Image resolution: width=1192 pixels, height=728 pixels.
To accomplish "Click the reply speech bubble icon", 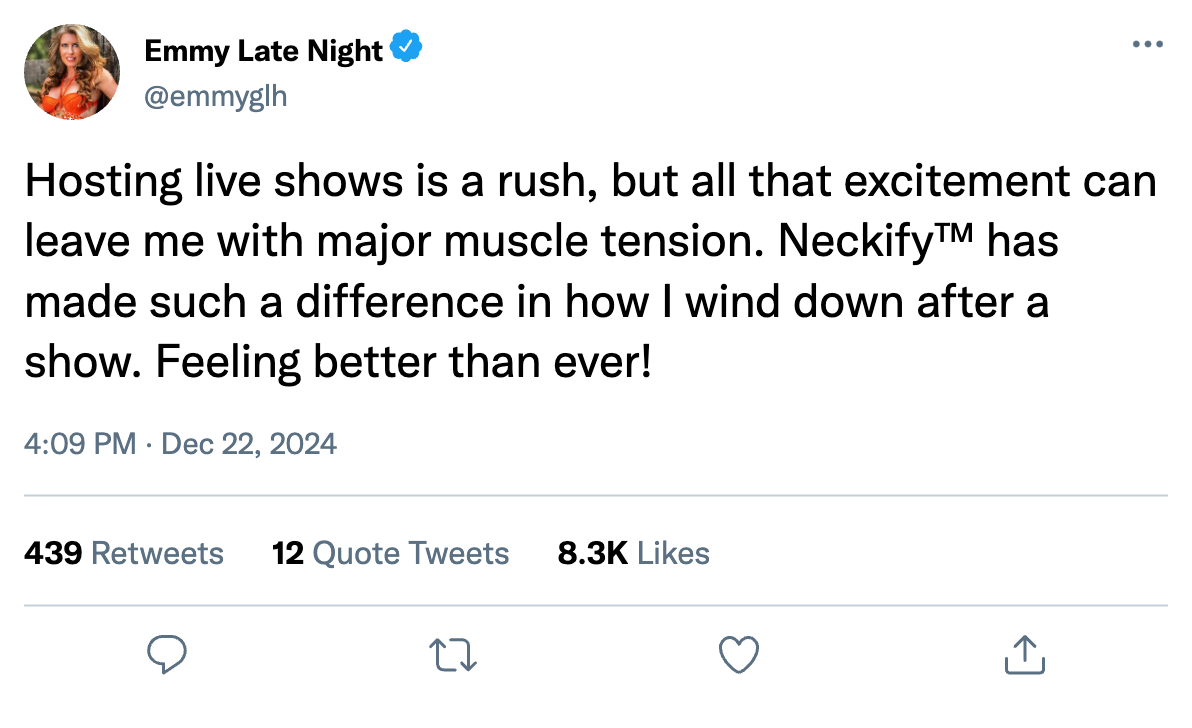I will pyautogui.click(x=166, y=654).
